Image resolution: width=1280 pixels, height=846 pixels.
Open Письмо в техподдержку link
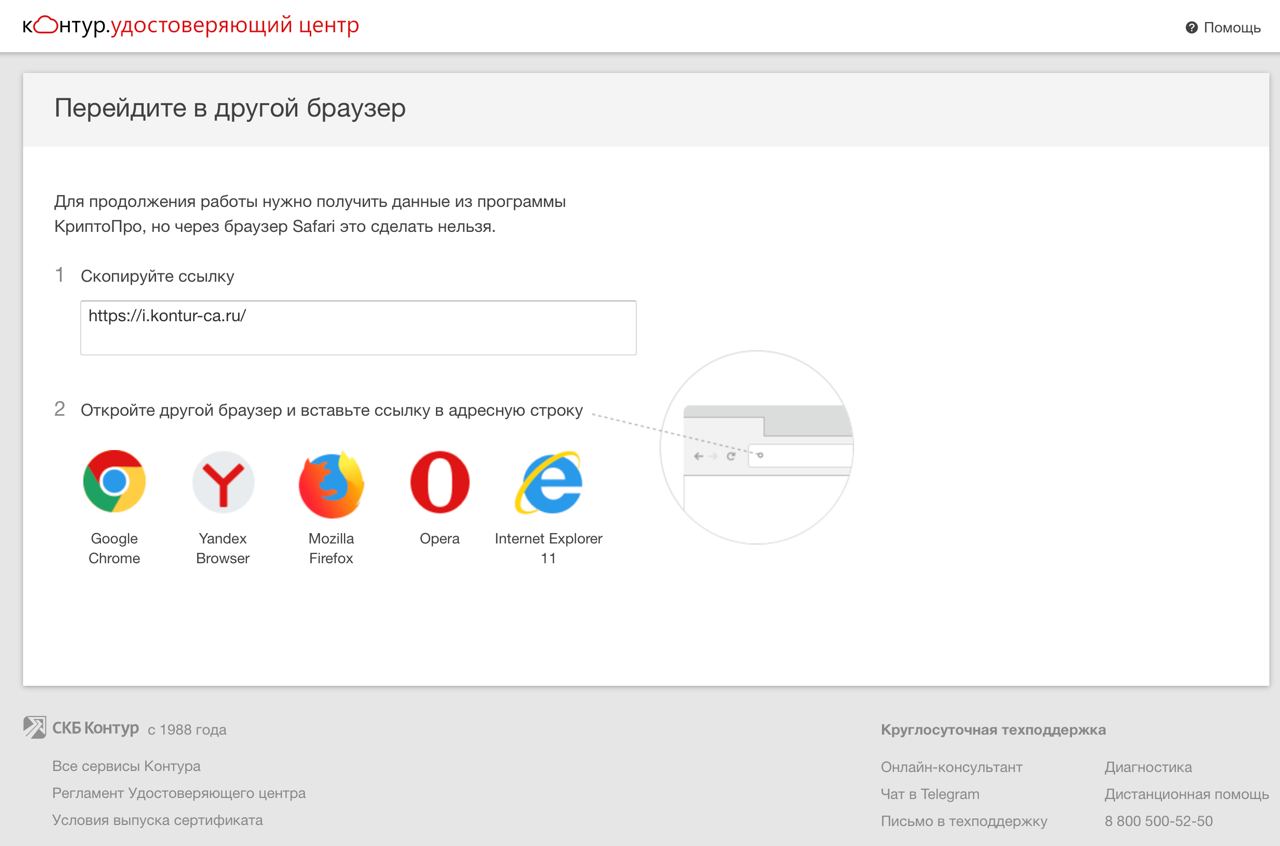pos(964,821)
